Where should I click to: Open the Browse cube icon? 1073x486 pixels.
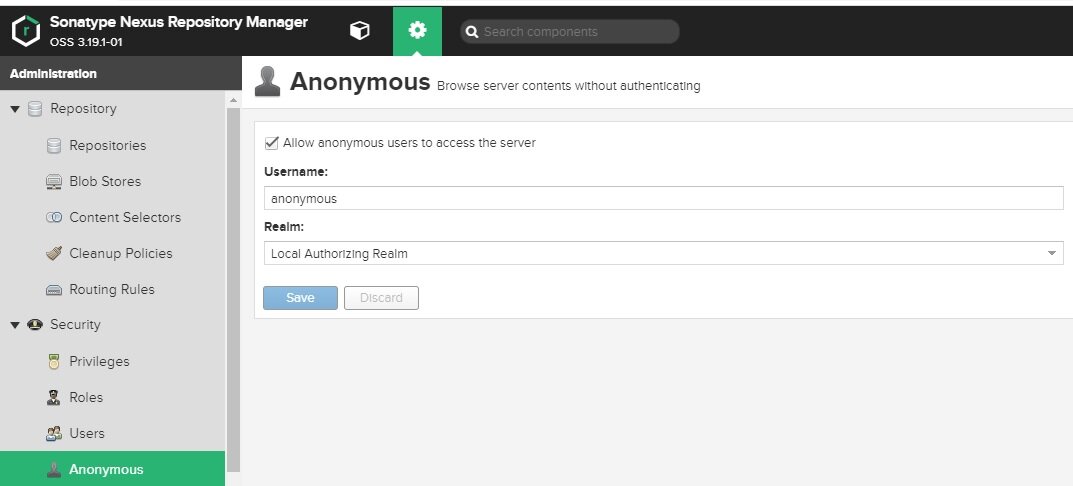pos(359,31)
